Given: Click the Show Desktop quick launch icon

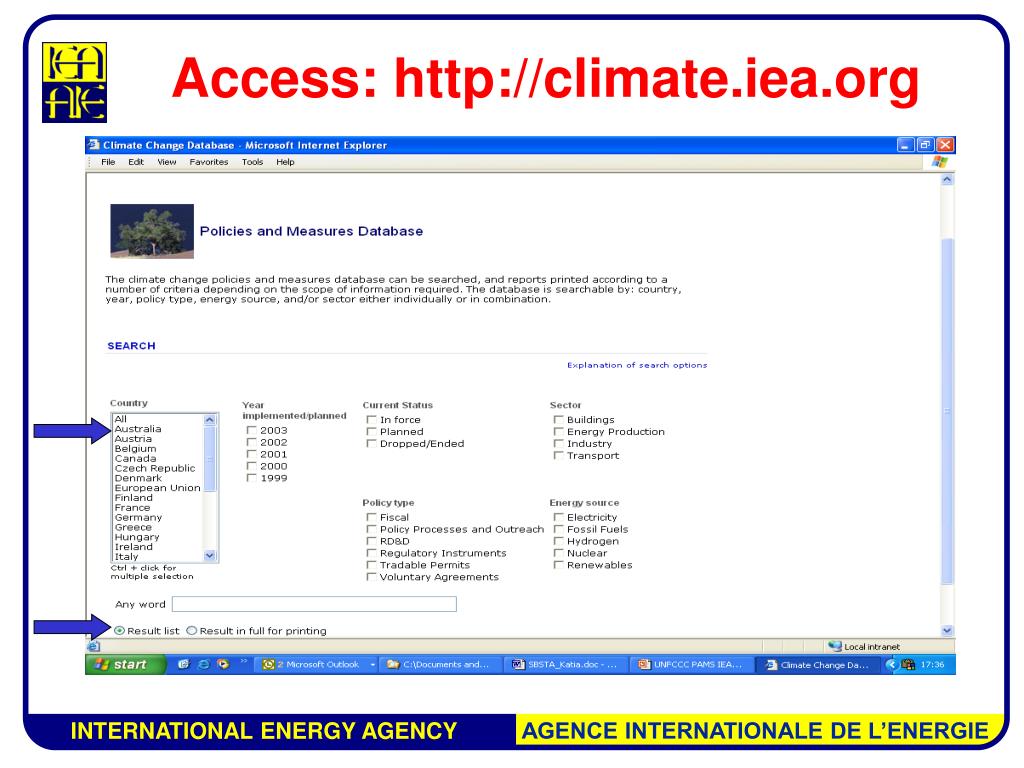Looking at the screenshot, I should point(184,664).
